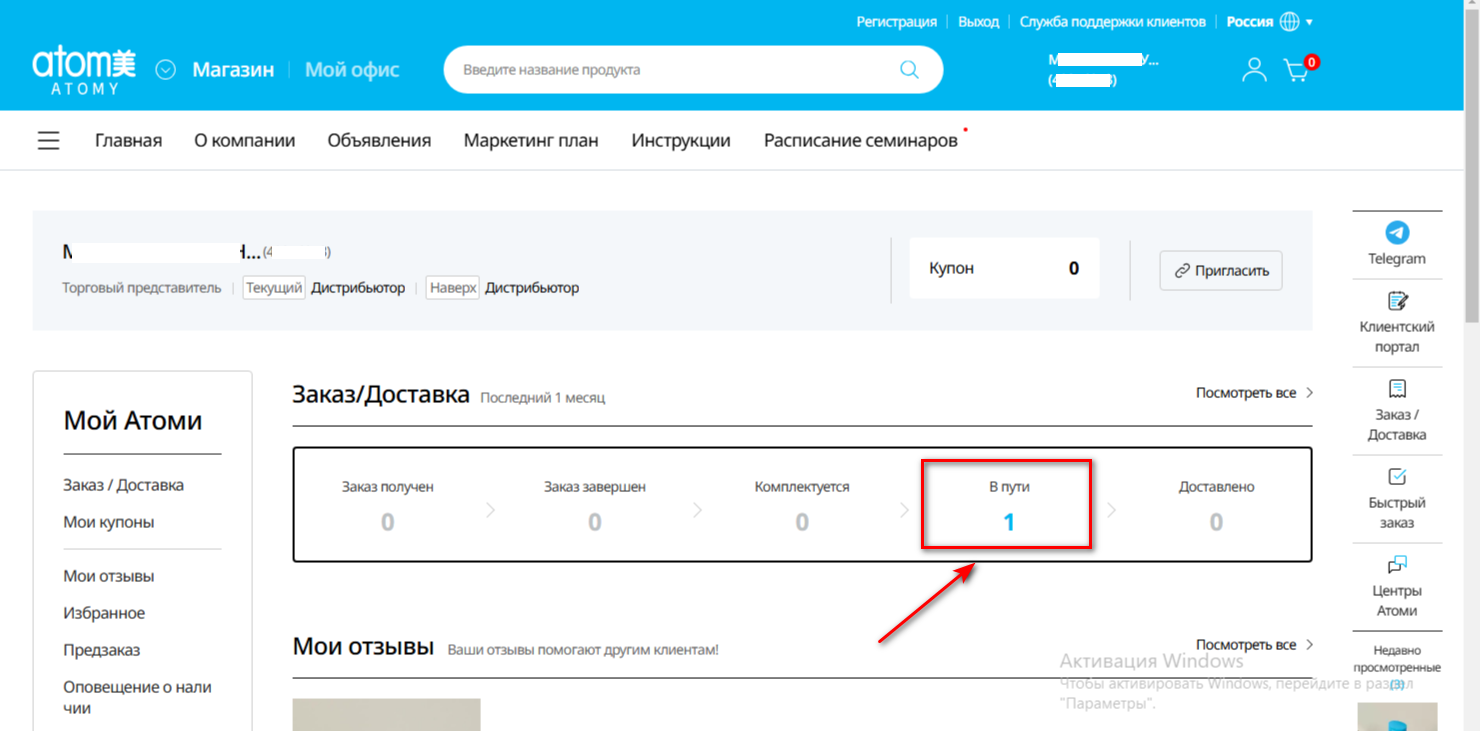Open the hamburger menu icon
The image size is (1480, 731).
point(48,141)
